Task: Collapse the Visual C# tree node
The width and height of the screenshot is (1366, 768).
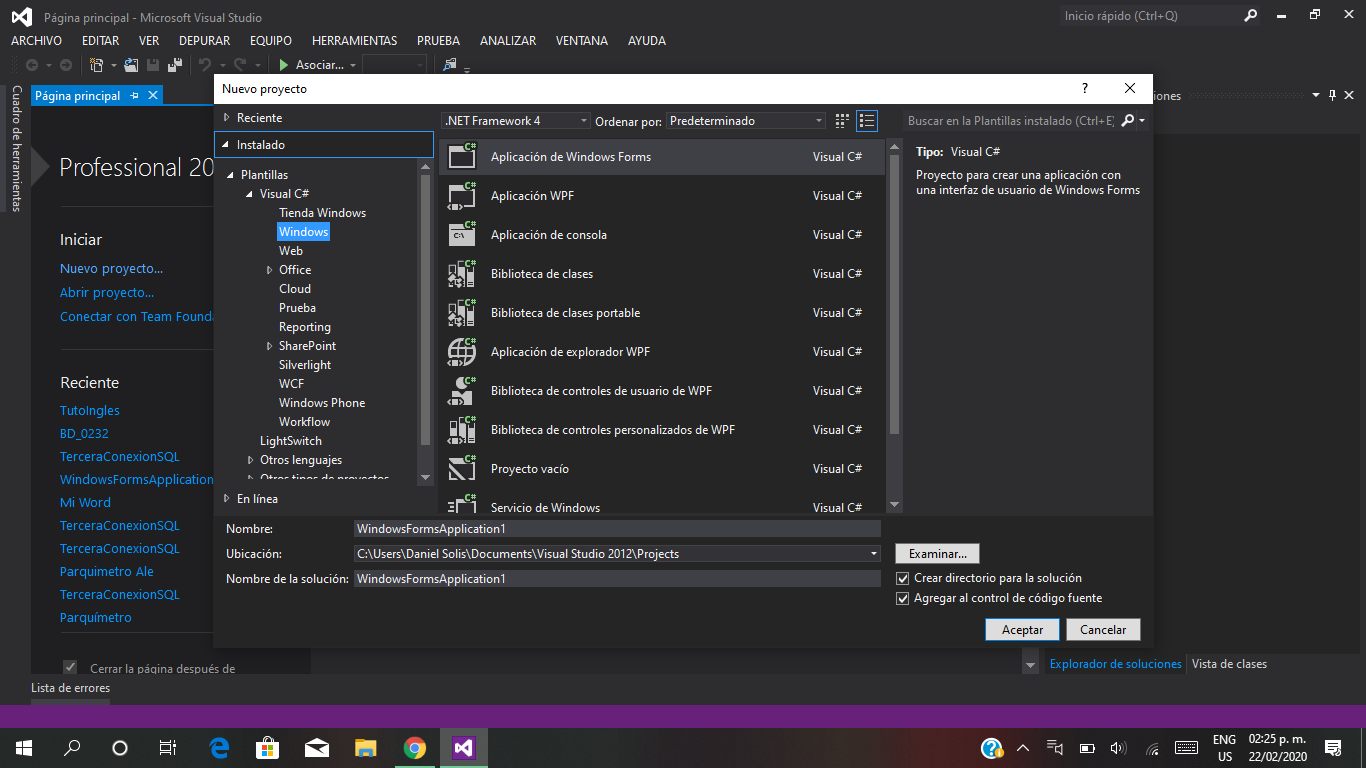Action: click(x=251, y=194)
